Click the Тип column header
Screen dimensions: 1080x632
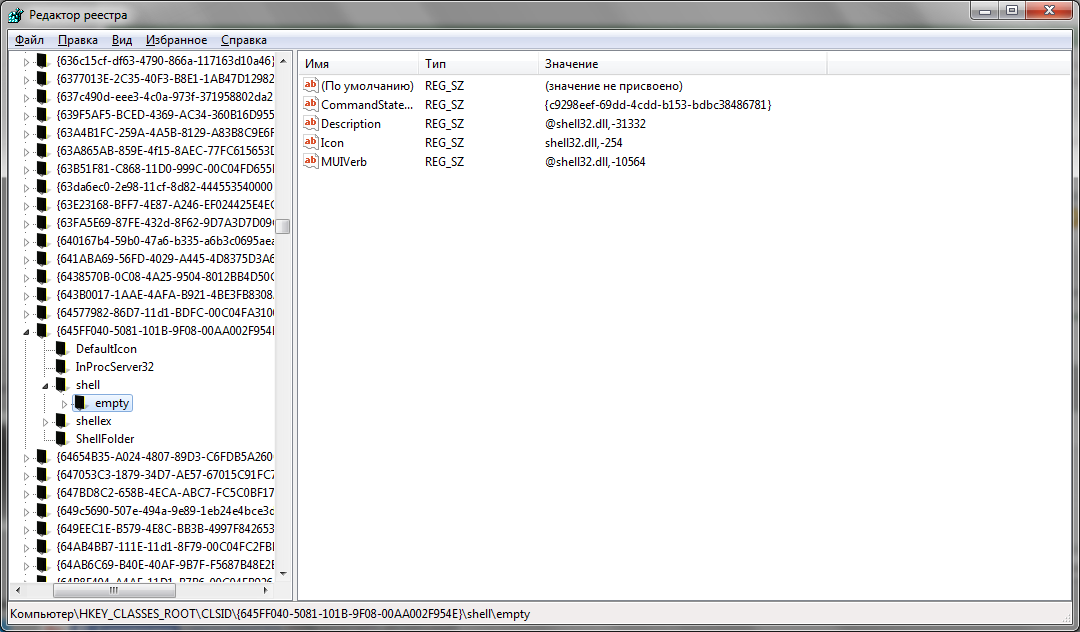(478, 63)
